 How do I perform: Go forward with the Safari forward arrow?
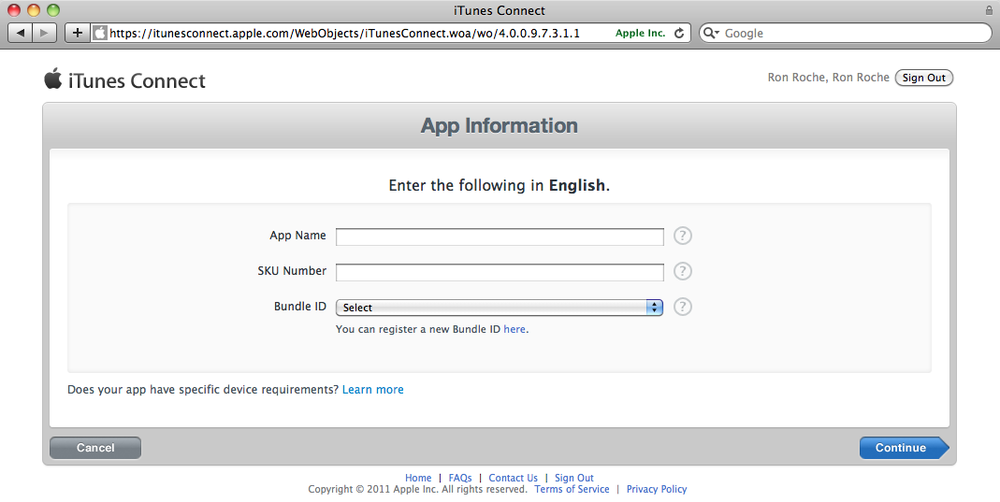44,33
